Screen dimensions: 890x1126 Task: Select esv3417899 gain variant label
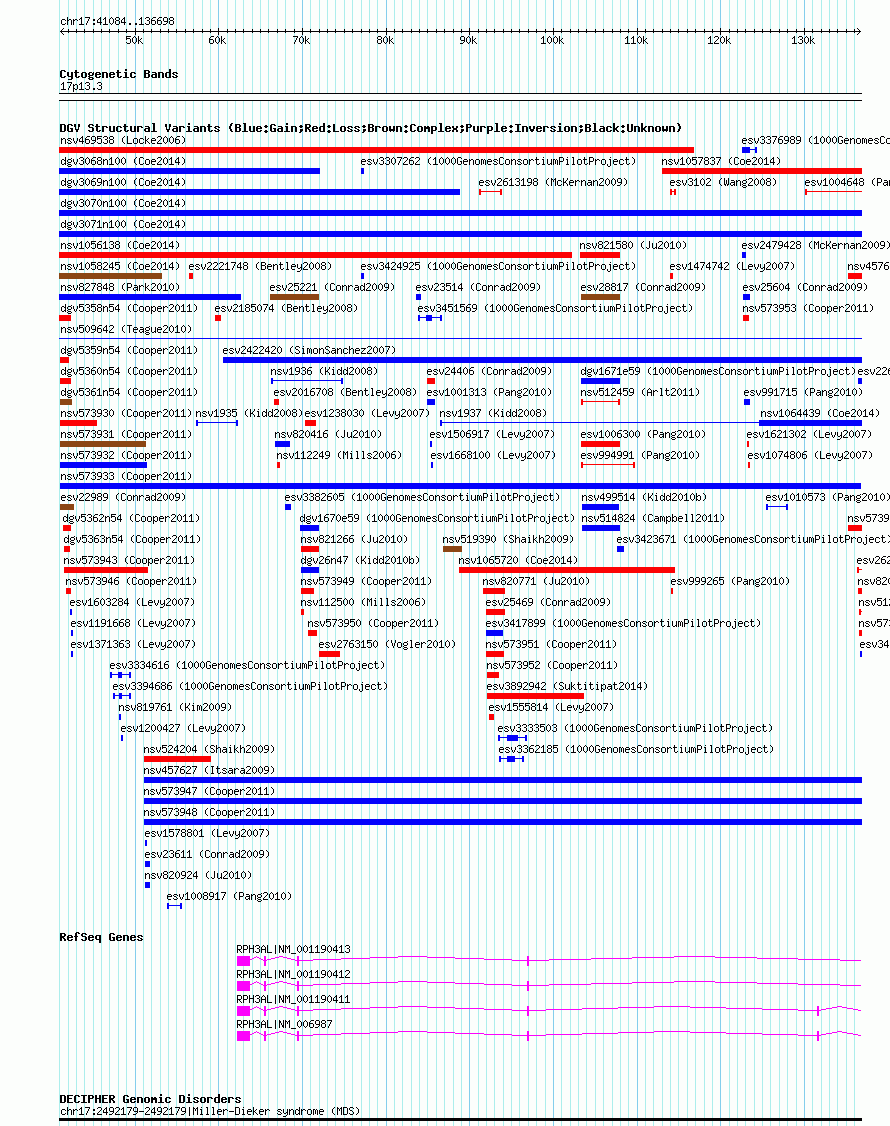(623, 623)
